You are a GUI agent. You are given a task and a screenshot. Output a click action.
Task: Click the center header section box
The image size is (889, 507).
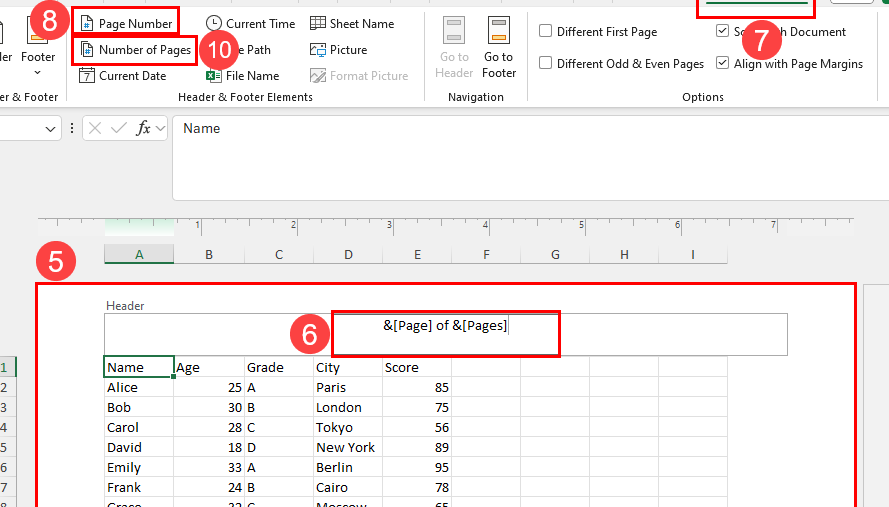[446, 334]
